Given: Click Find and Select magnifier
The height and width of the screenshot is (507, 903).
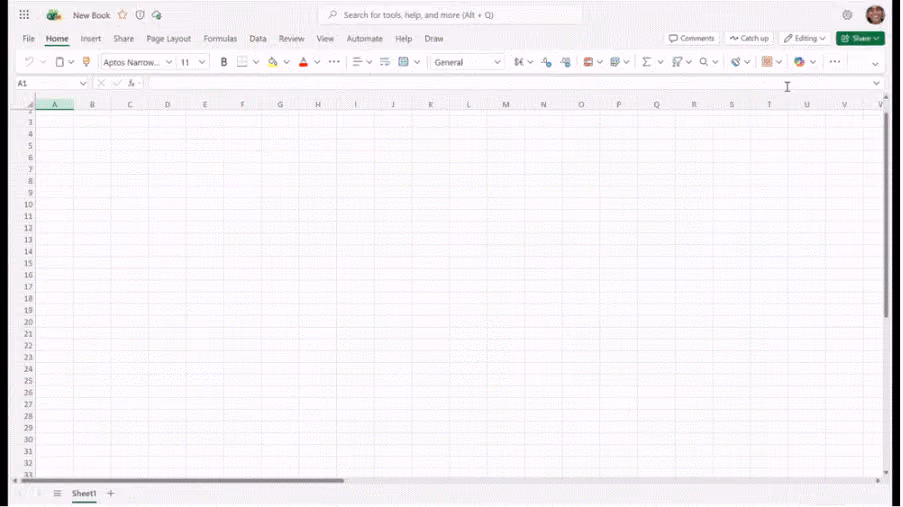Looking at the screenshot, I should click(704, 62).
